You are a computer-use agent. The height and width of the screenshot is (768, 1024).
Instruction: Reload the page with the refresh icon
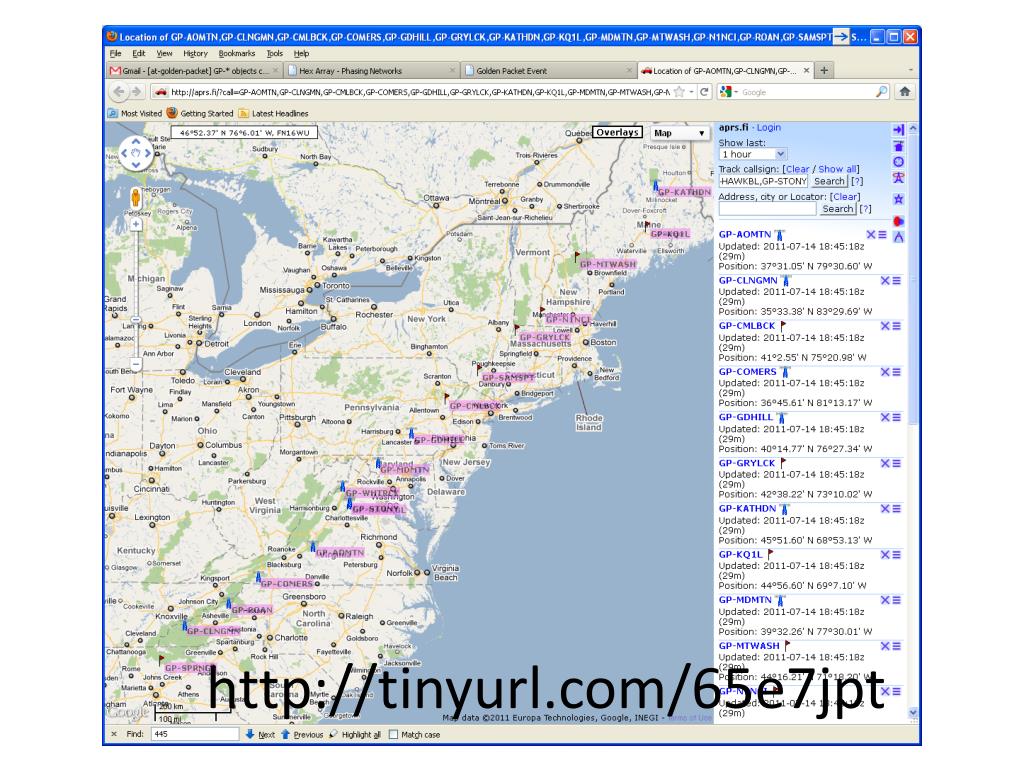click(x=704, y=92)
